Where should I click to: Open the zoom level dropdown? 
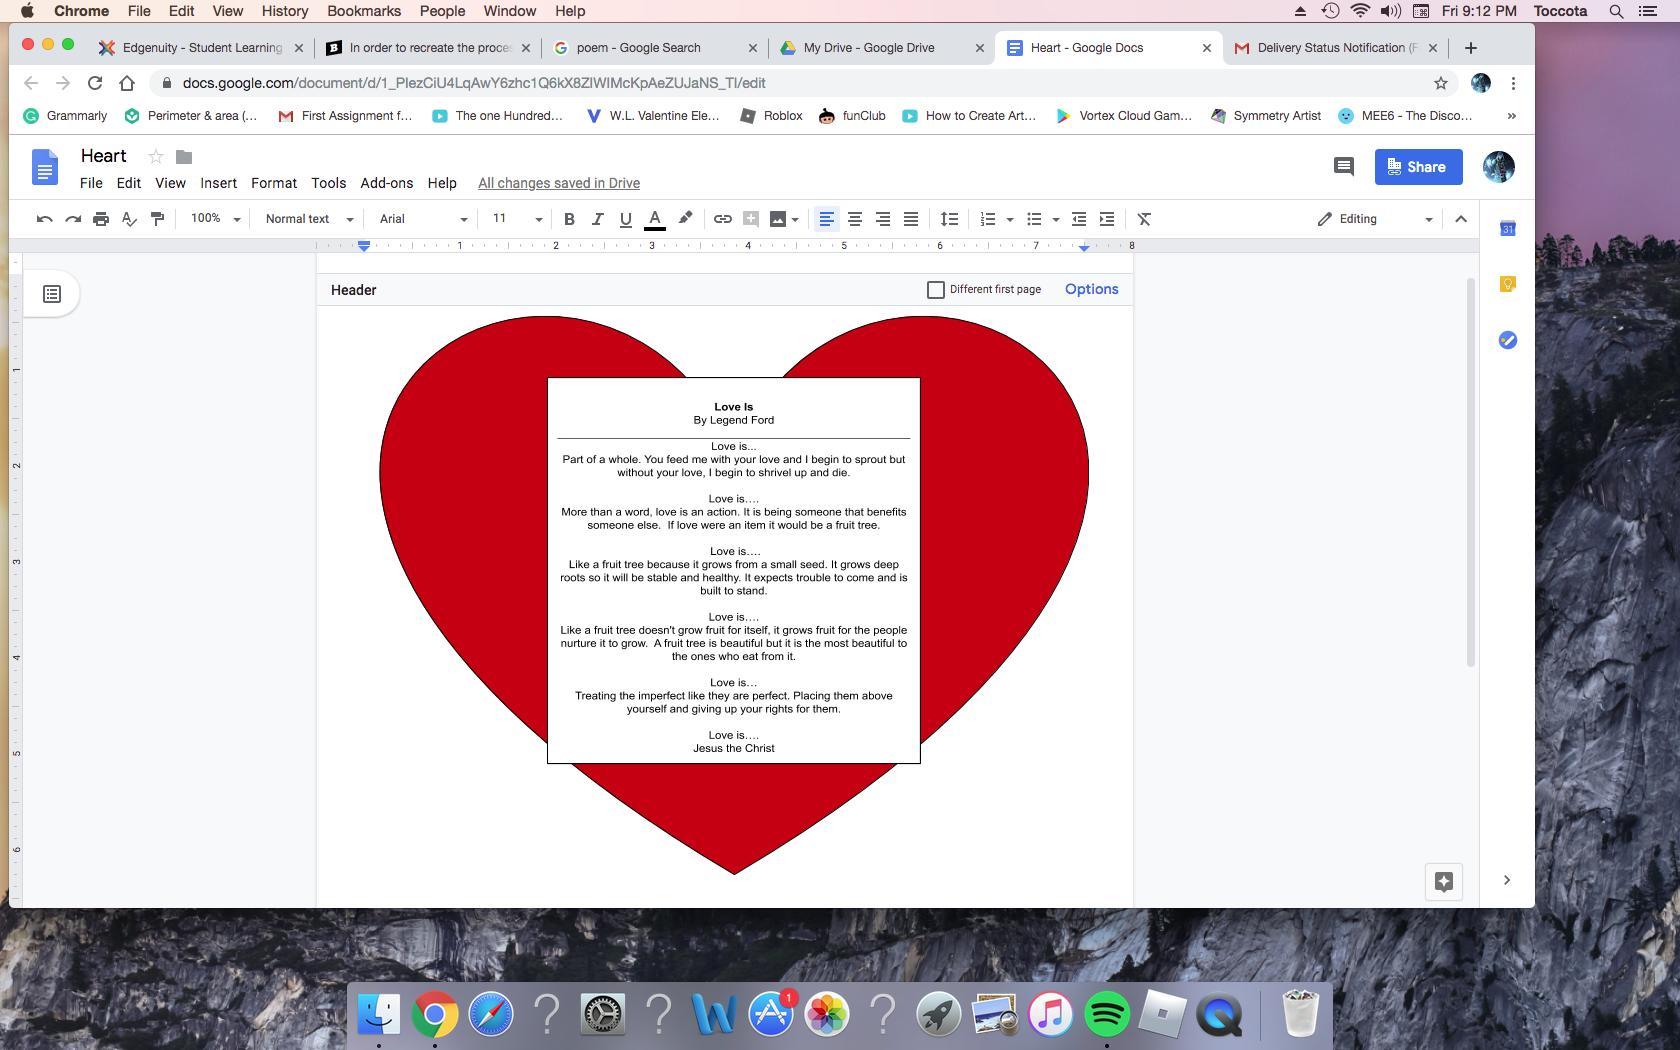click(x=216, y=219)
